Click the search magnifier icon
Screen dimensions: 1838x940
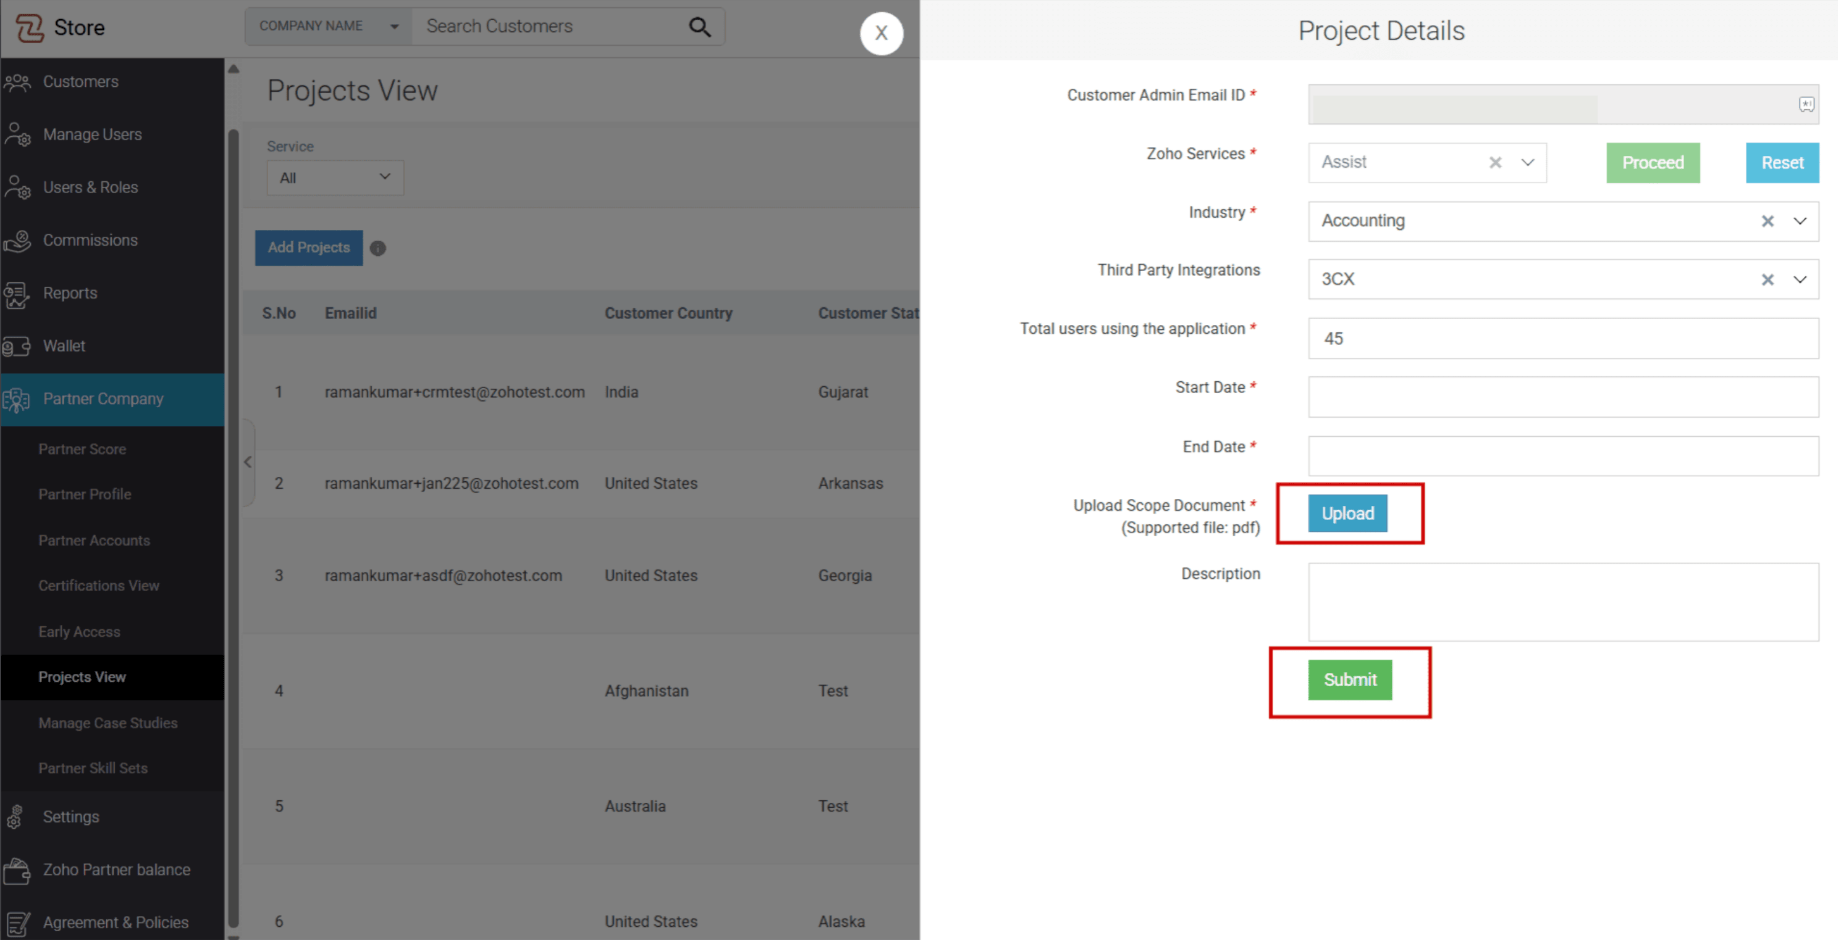tap(700, 27)
